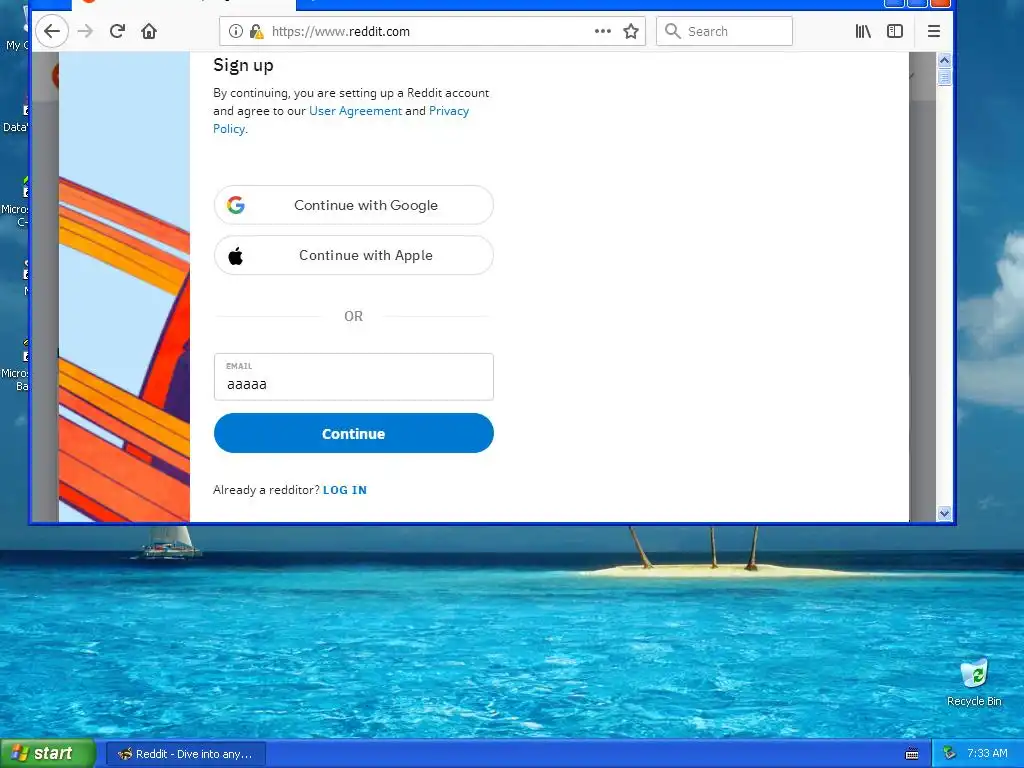Click the Google logo icon
1024x768 pixels.
click(236, 205)
